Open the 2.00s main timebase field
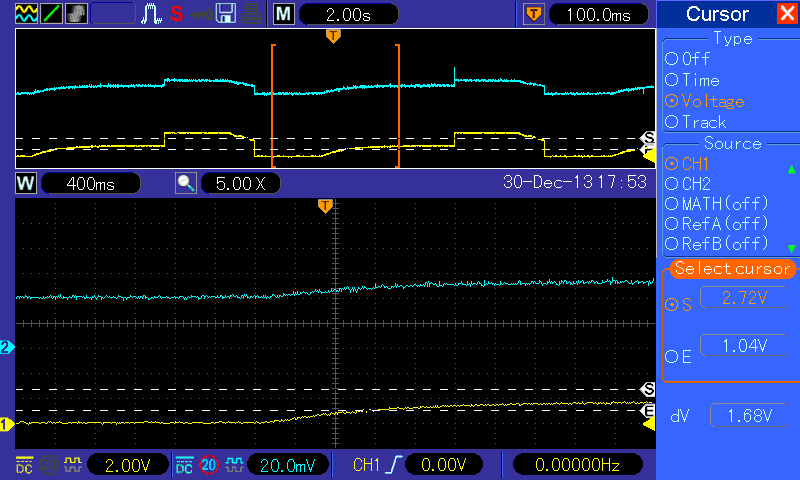This screenshot has height=480, width=800. tap(348, 14)
